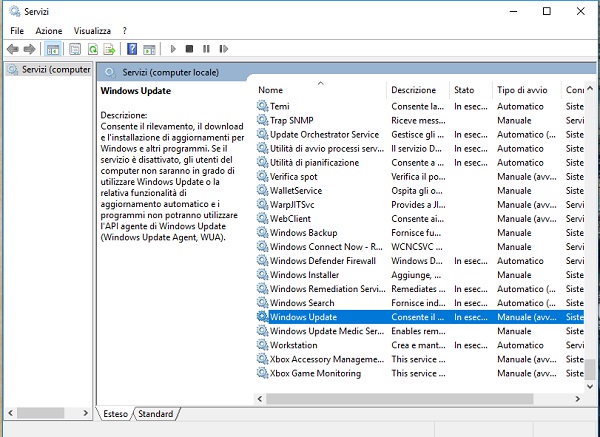Toggle the show/hide console tree icon
The height and width of the screenshot is (437, 600).
click(x=53, y=49)
